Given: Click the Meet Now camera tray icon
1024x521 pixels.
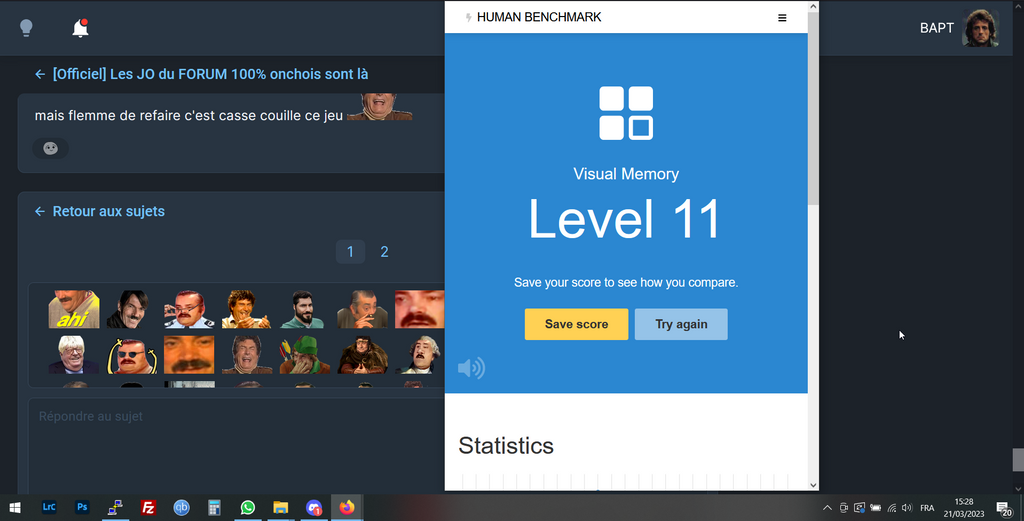Looking at the screenshot, I should [844, 508].
